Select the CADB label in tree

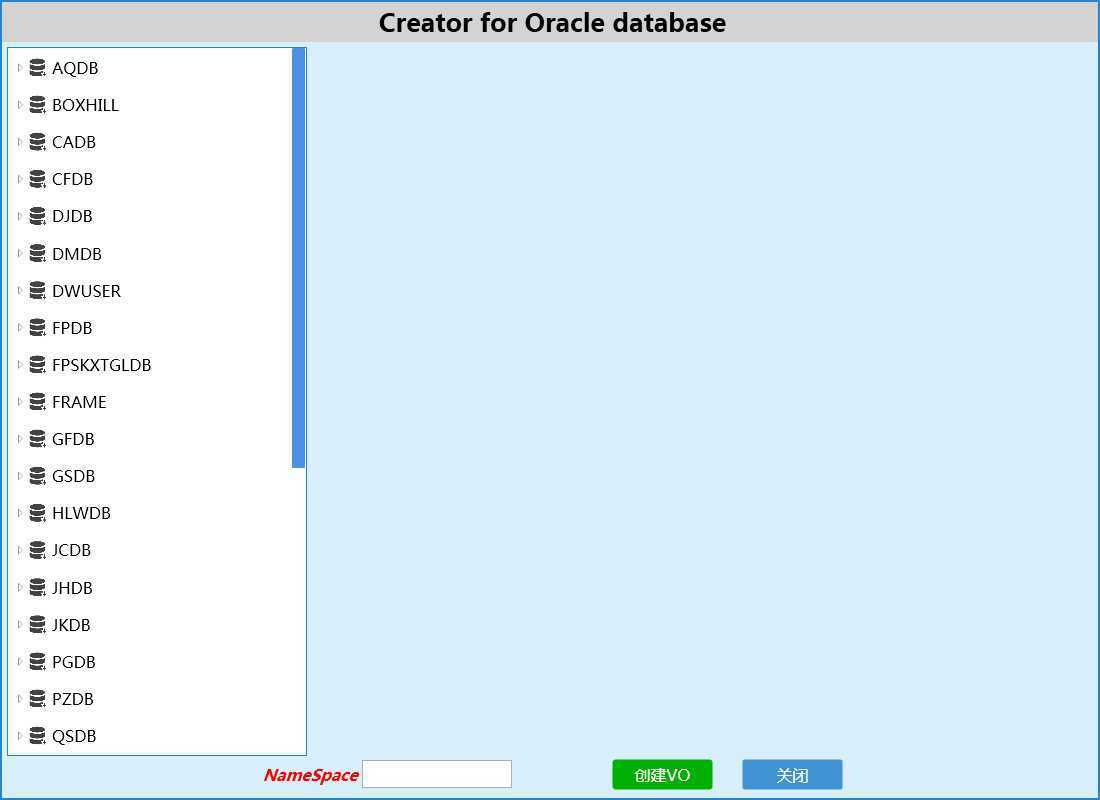coord(74,142)
